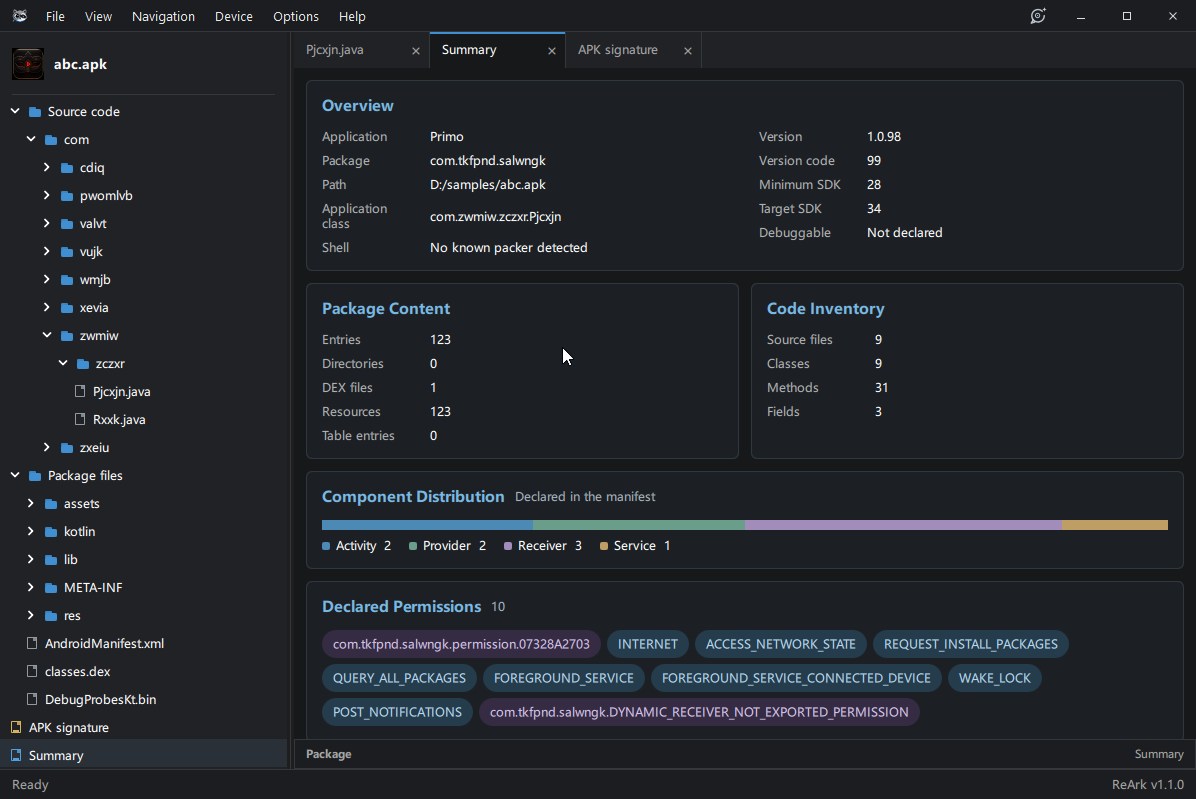Click the purple Receiver bar segment
1196x799 pixels.
[x=903, y=525]
